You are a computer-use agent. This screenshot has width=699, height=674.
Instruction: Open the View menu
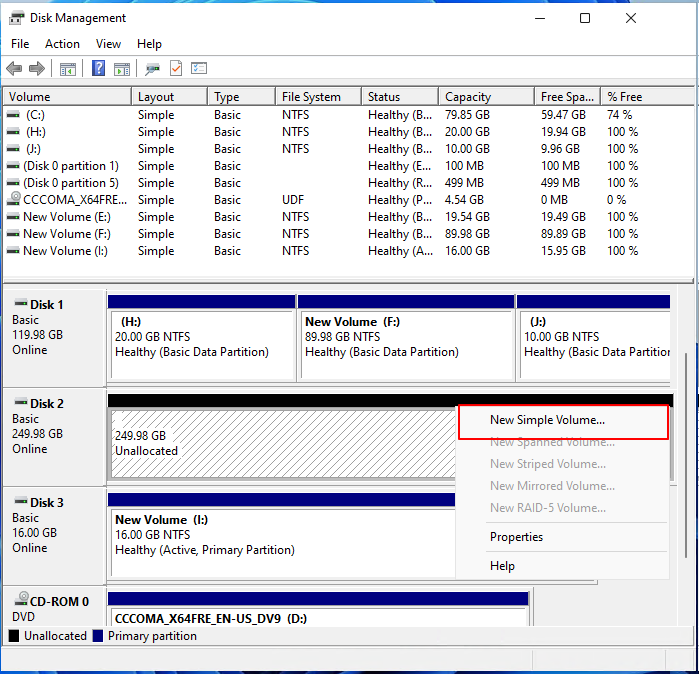[x=108, y=44]
